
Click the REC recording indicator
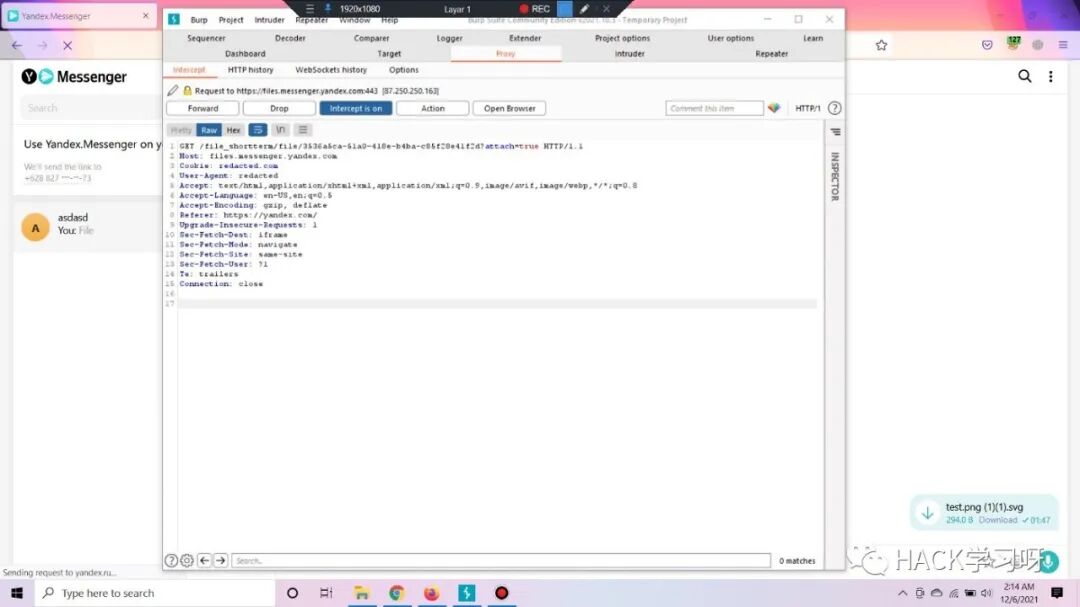coord(534,9)
